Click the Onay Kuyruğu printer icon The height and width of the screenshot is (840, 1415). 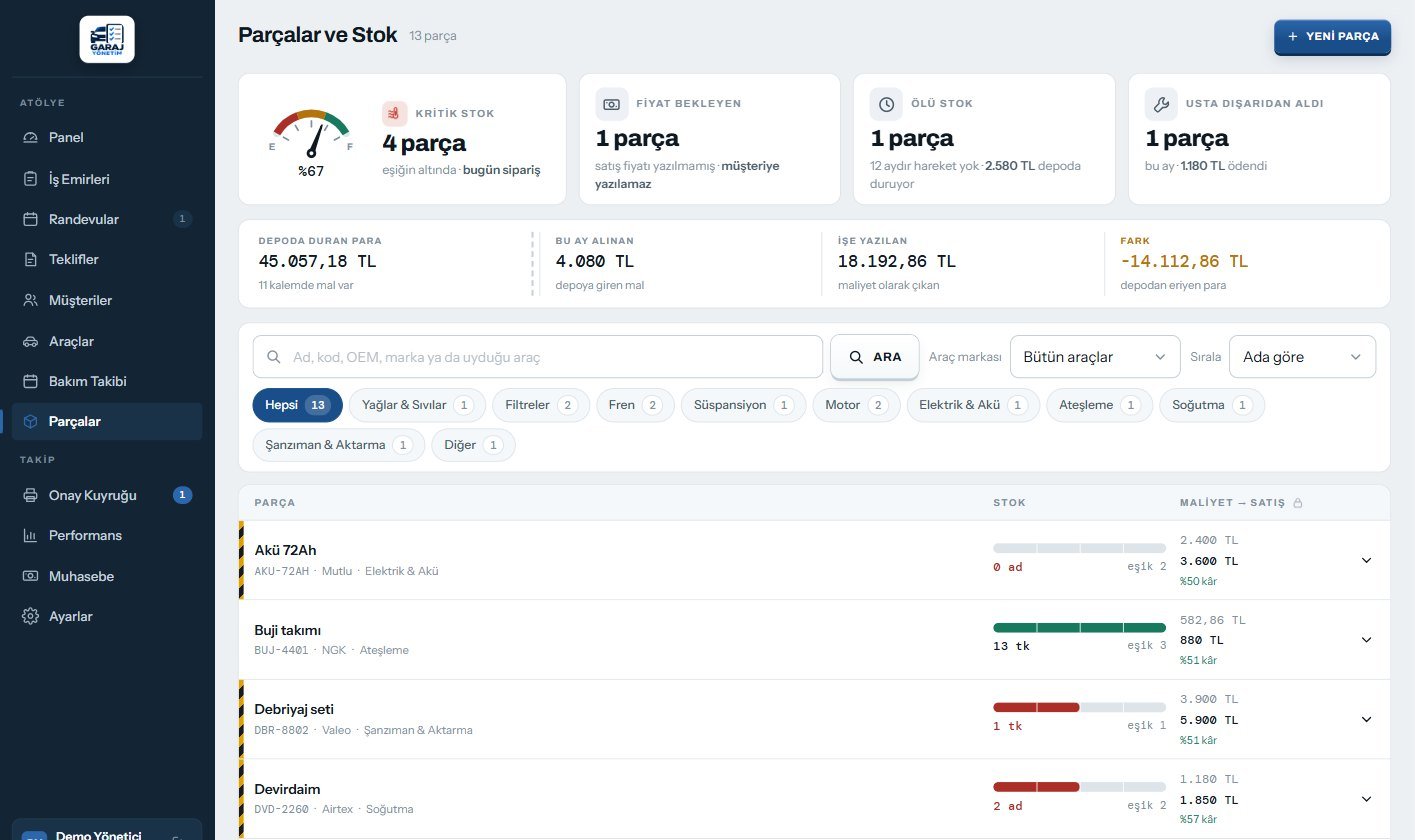pyautogui.click(x=30, y=495)
